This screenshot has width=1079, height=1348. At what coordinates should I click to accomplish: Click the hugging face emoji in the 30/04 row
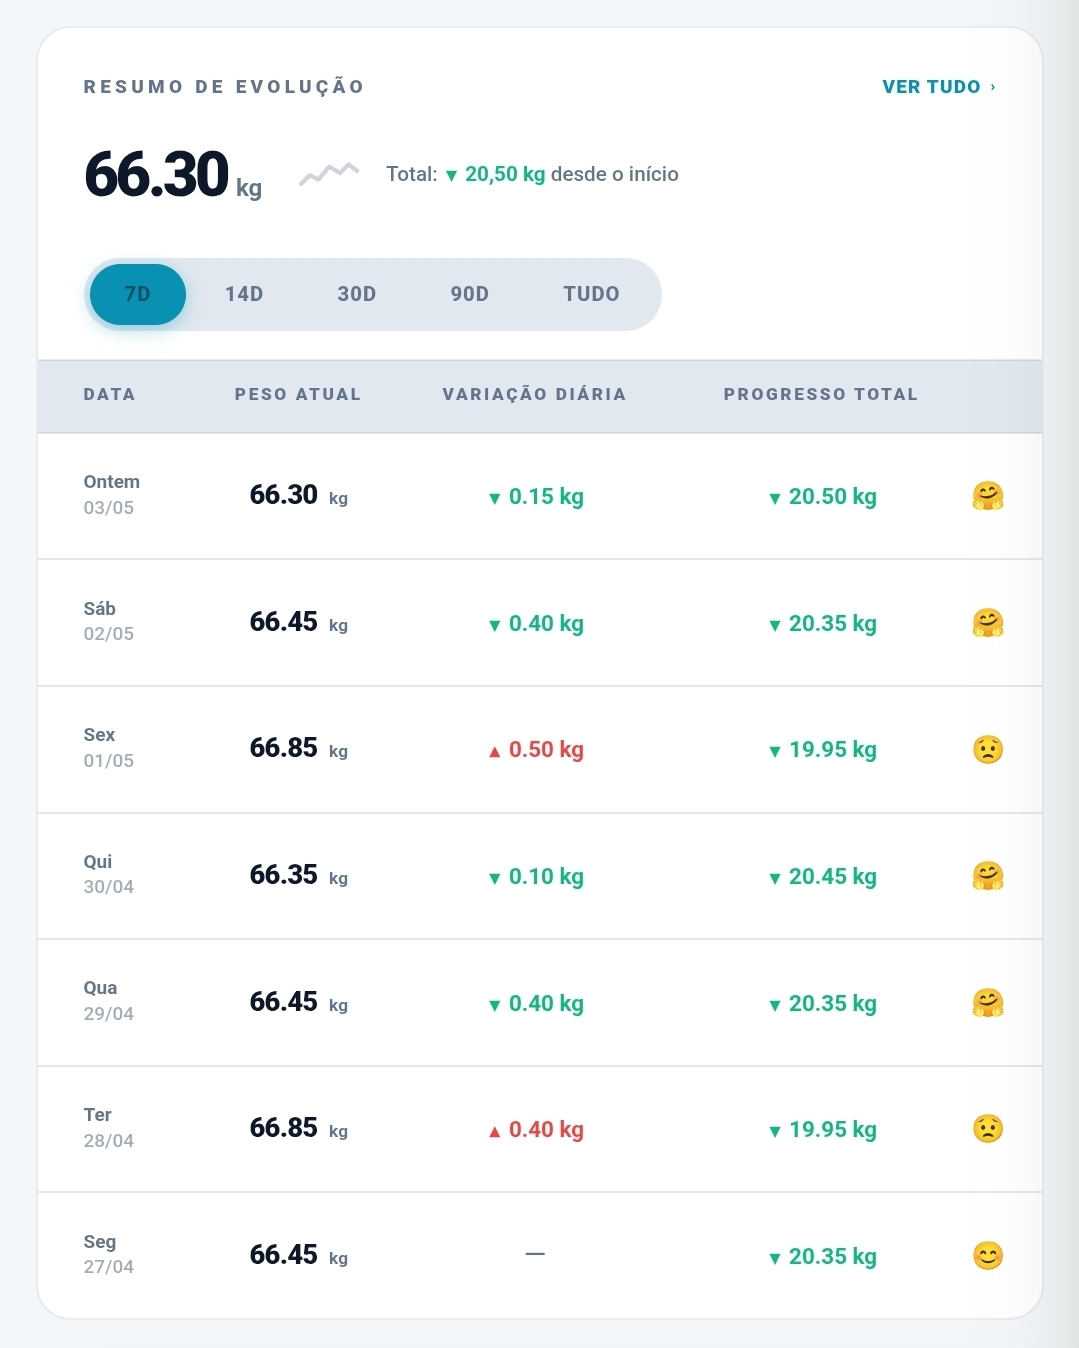988,876
